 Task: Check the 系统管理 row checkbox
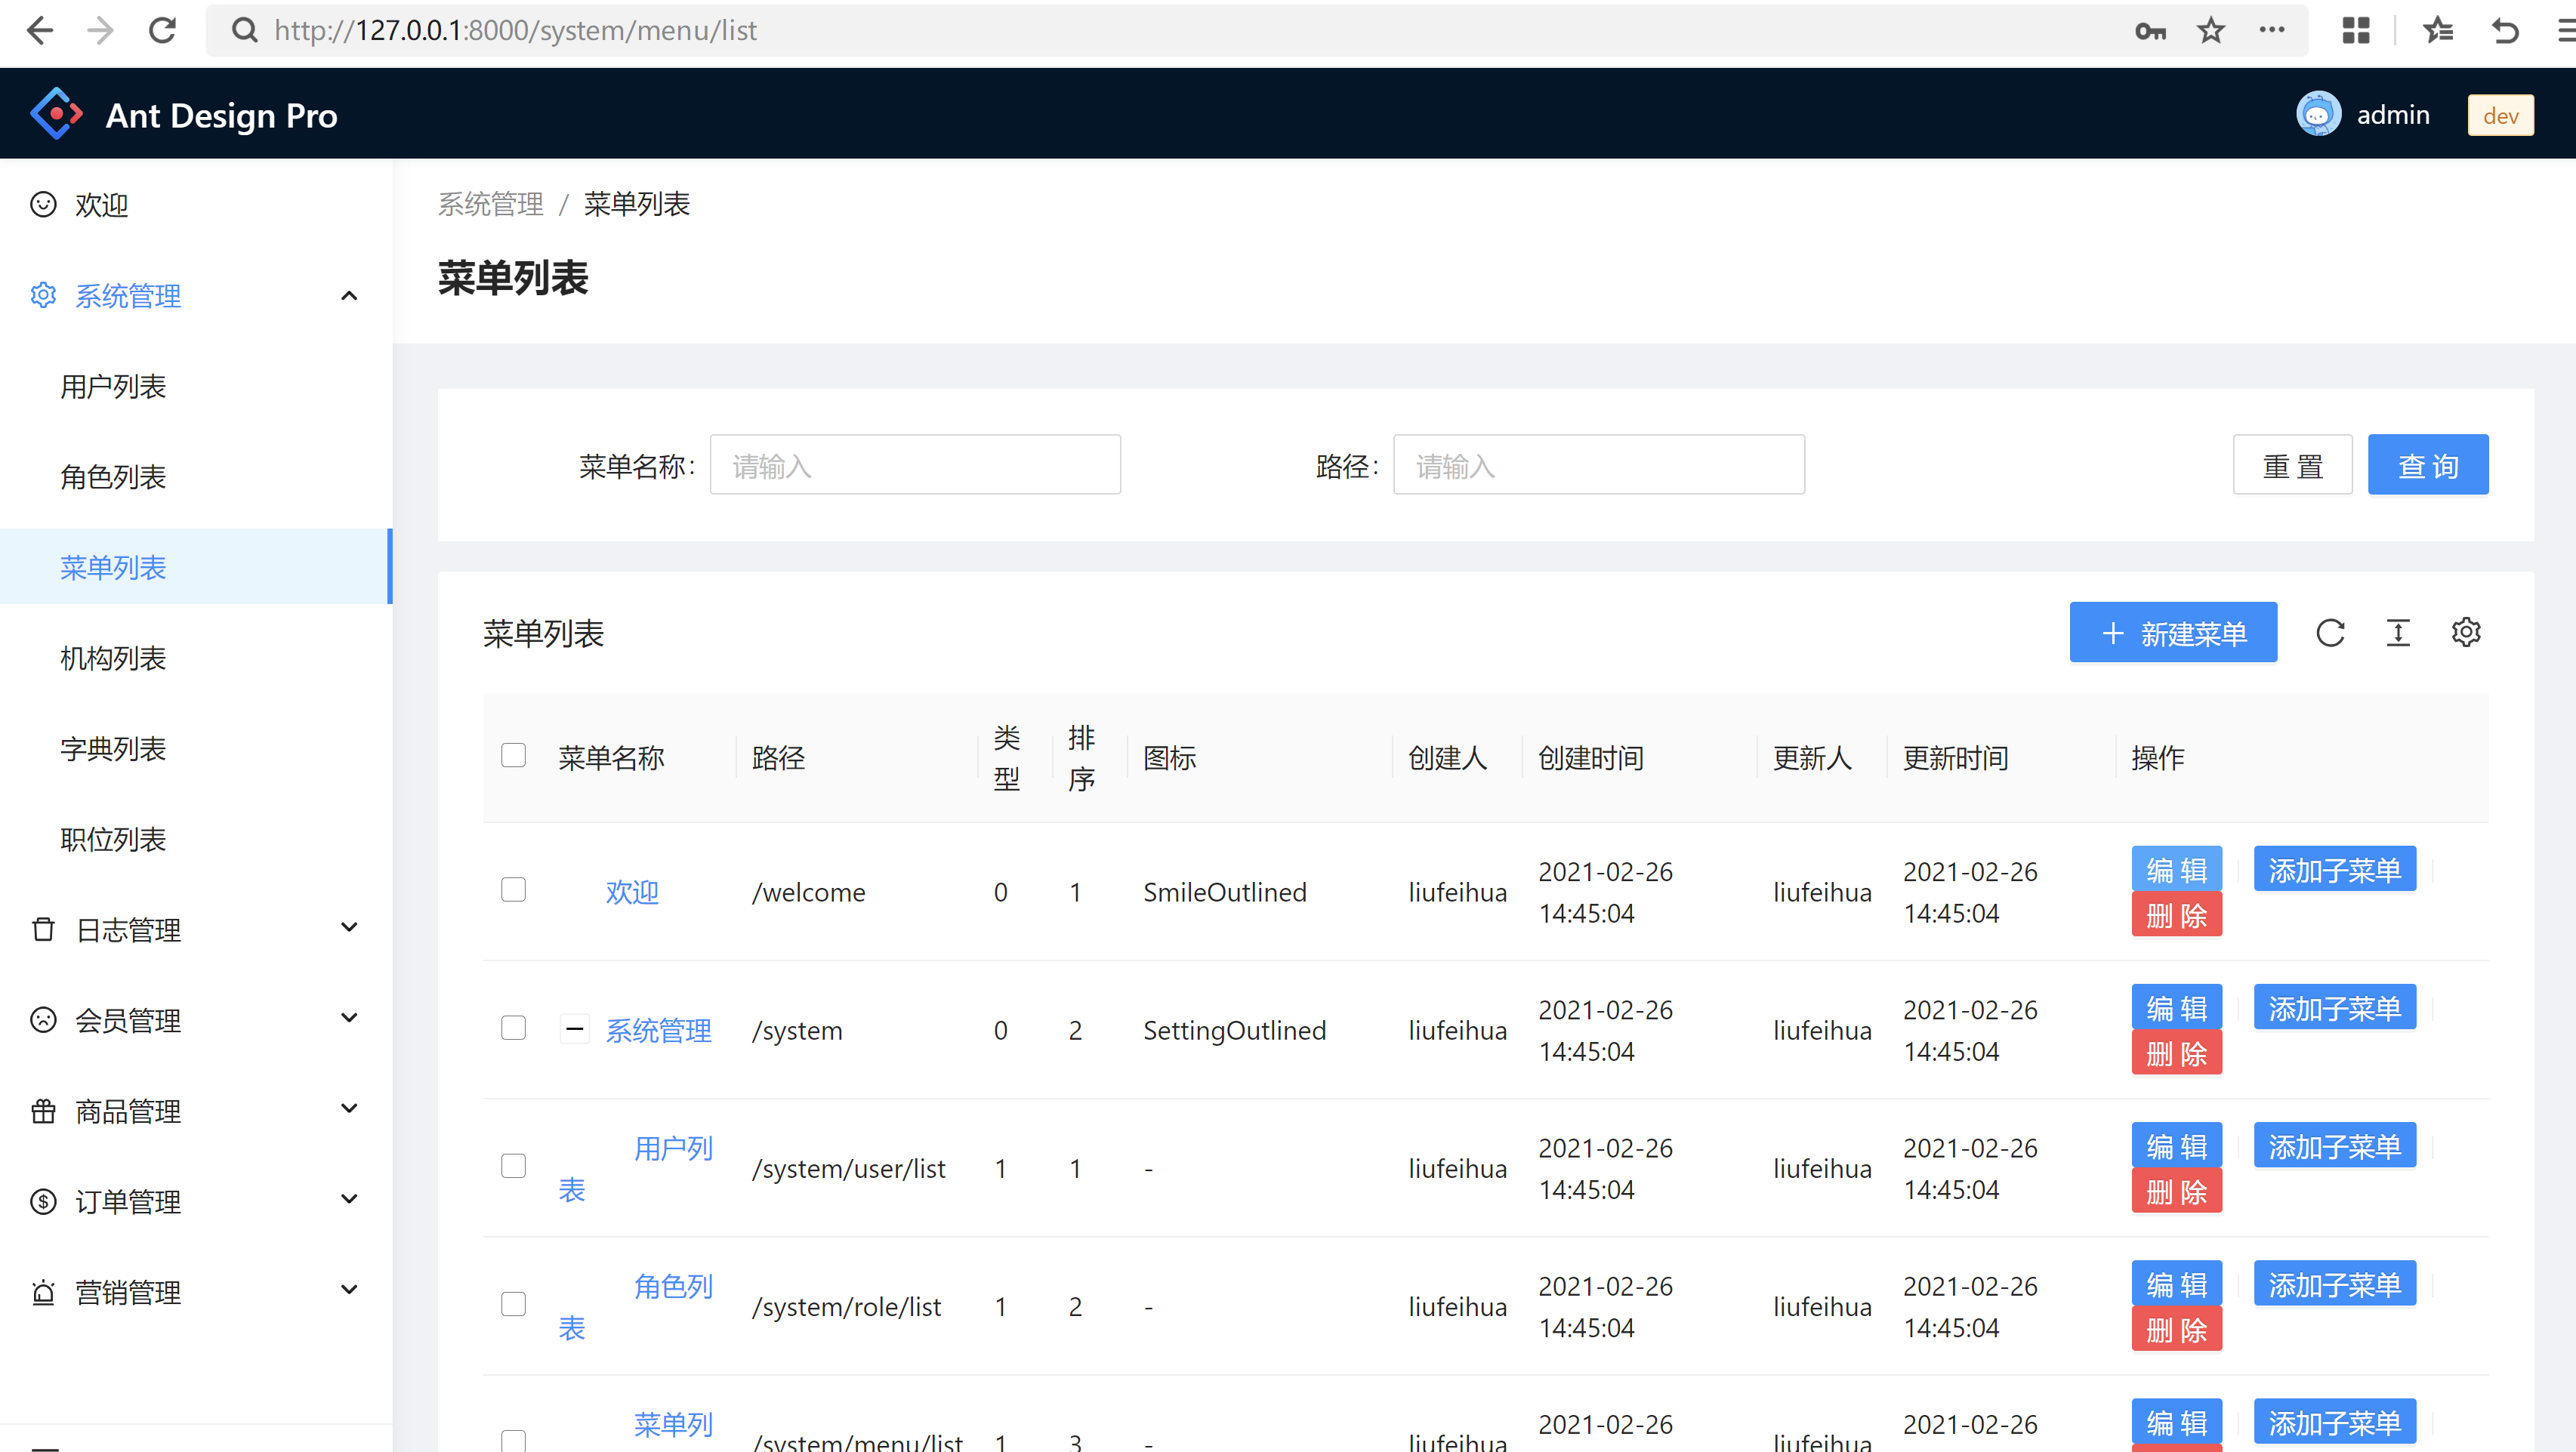point(513,1028)
